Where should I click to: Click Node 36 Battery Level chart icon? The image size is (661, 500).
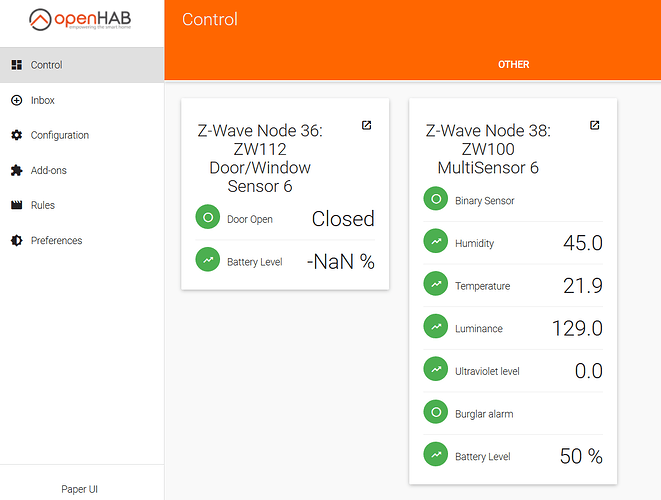point(207,261)
